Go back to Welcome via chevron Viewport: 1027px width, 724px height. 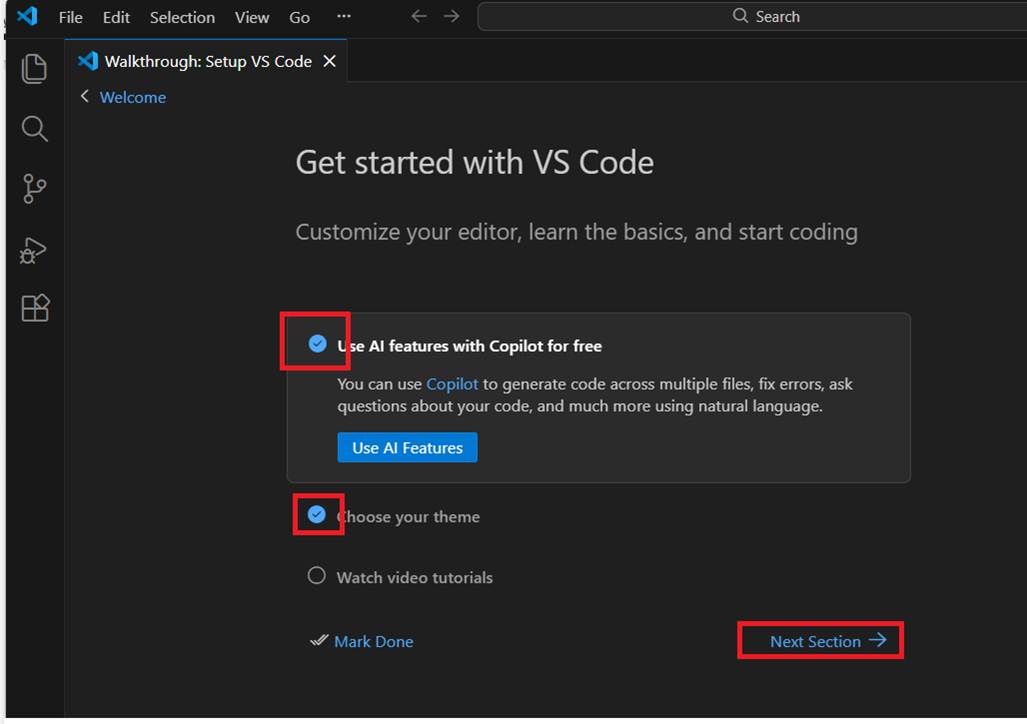(x=85, y=97)
